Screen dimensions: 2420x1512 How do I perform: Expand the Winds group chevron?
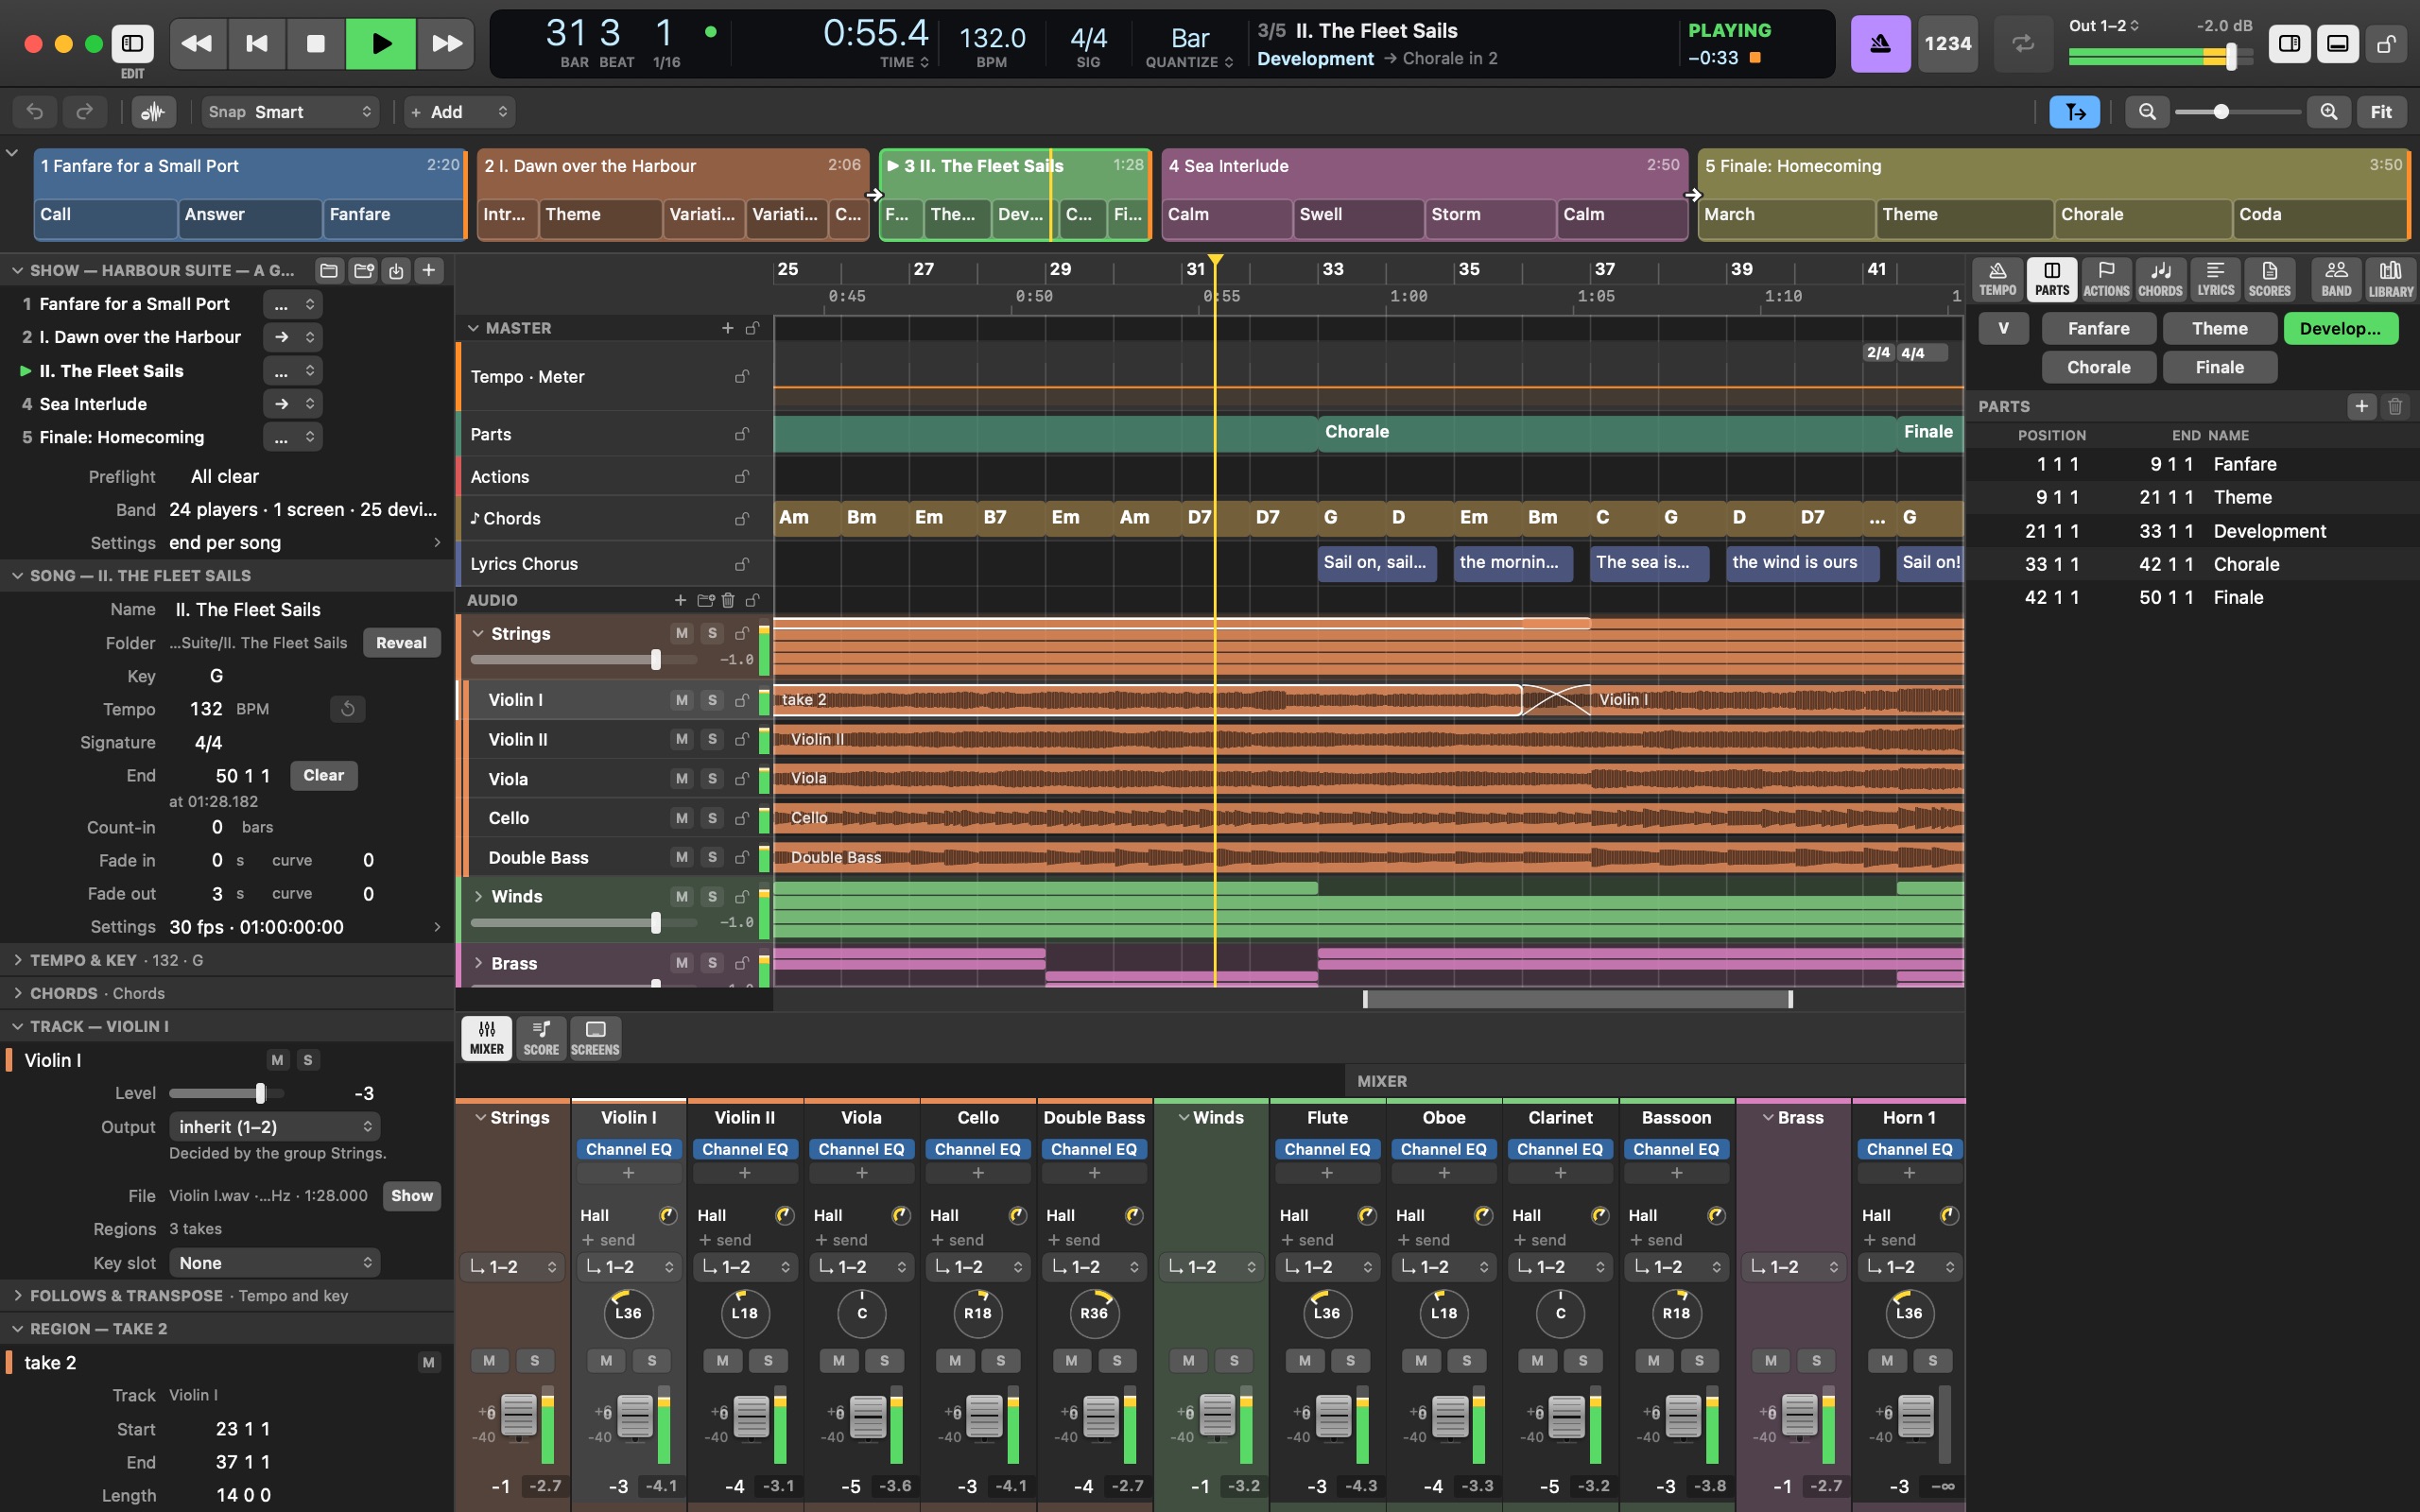[478, 896]
